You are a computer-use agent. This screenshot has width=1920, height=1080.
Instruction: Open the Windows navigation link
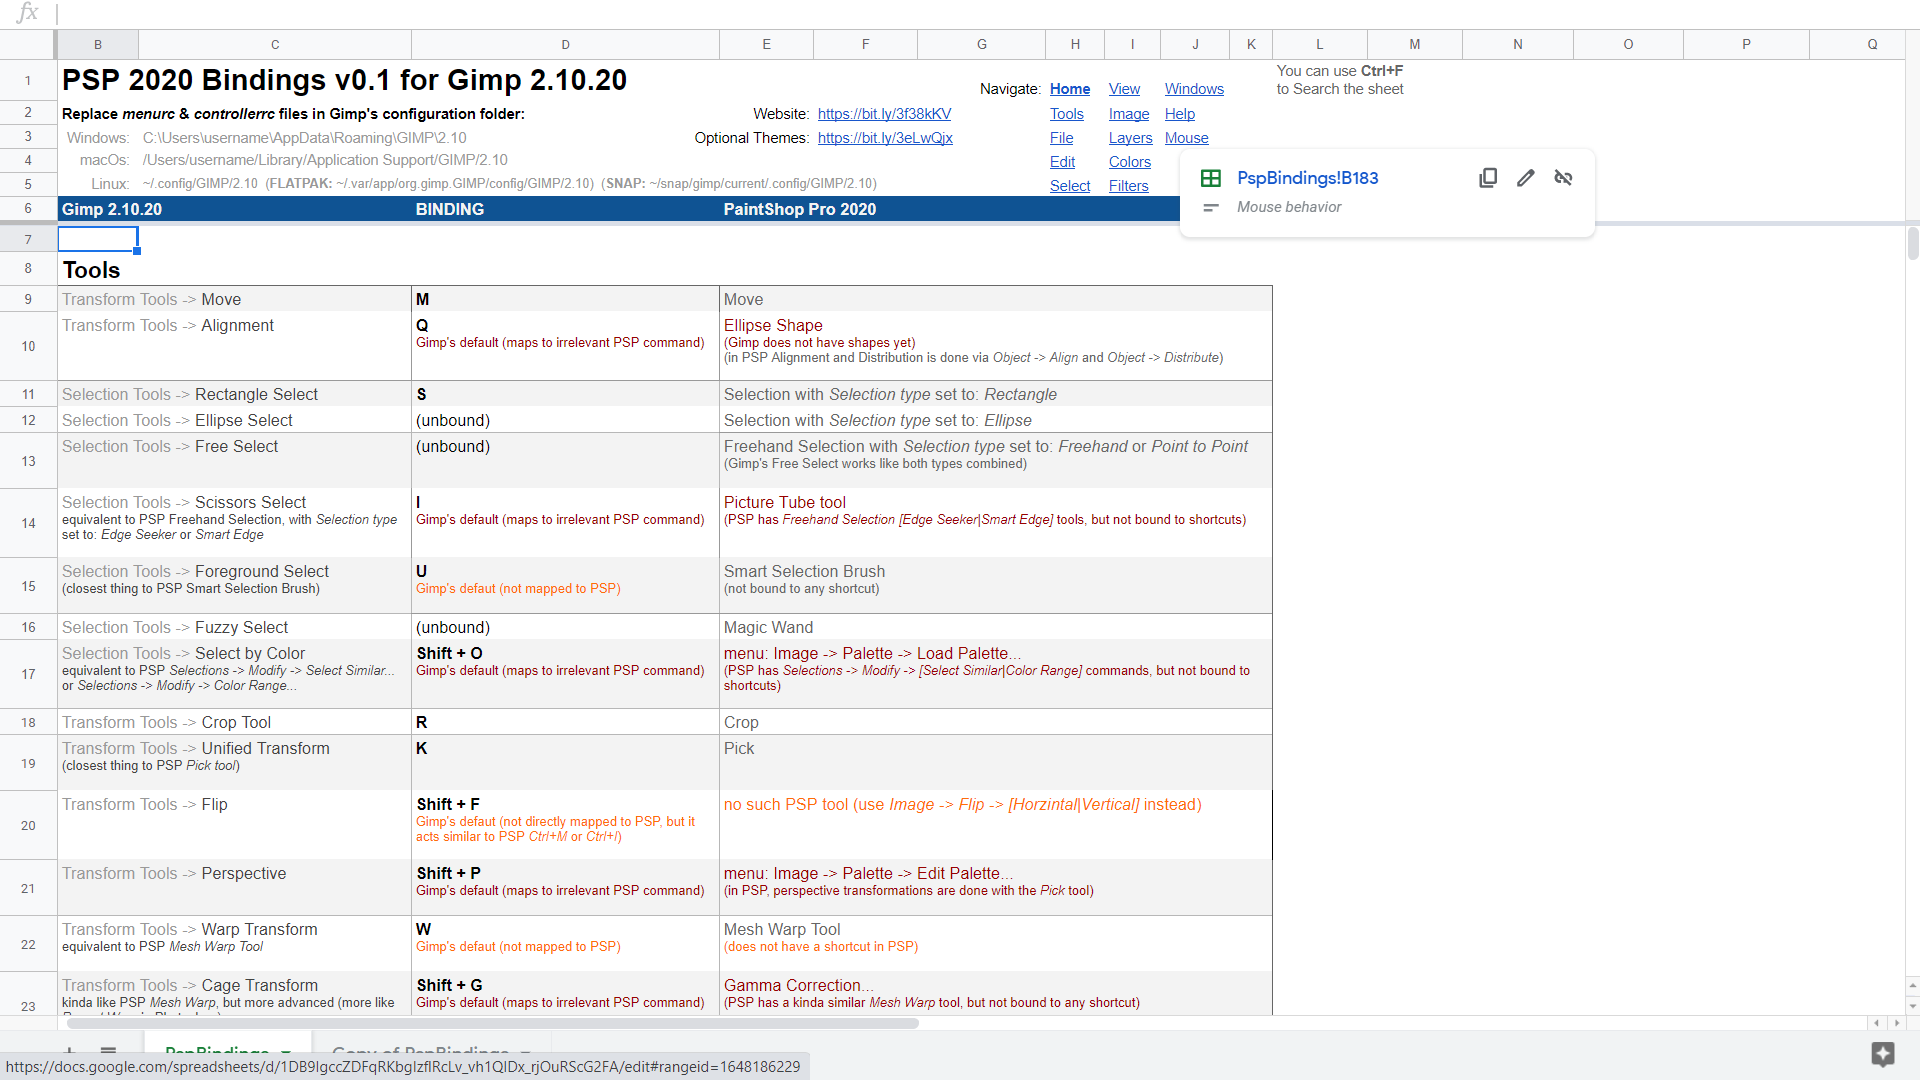click(1194, 89)
